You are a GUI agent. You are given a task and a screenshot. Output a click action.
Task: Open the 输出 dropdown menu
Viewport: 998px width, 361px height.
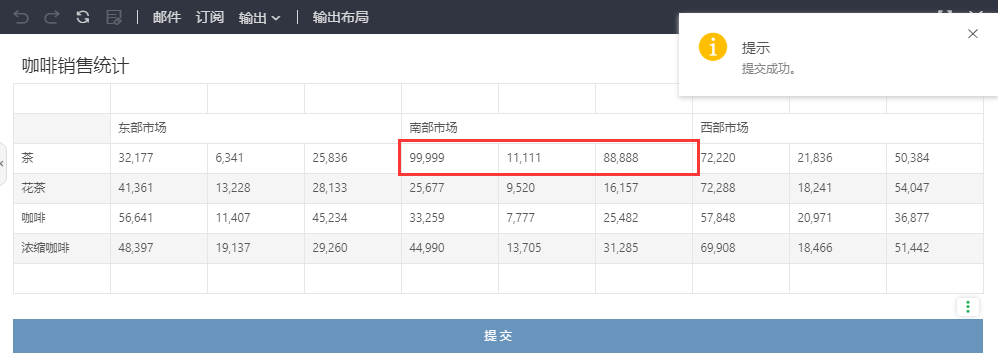pyautogui.click(x=259, y=18)
